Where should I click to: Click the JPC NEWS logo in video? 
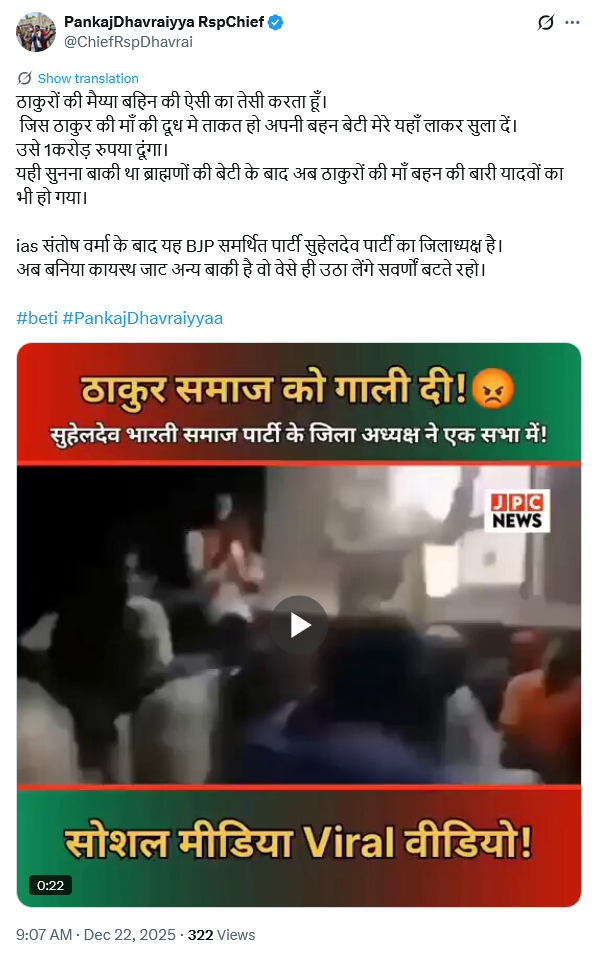[x=517, y=510]
